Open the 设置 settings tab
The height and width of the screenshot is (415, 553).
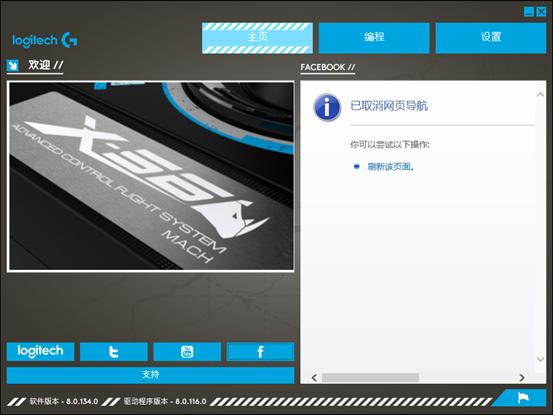[x=491, y=38]
